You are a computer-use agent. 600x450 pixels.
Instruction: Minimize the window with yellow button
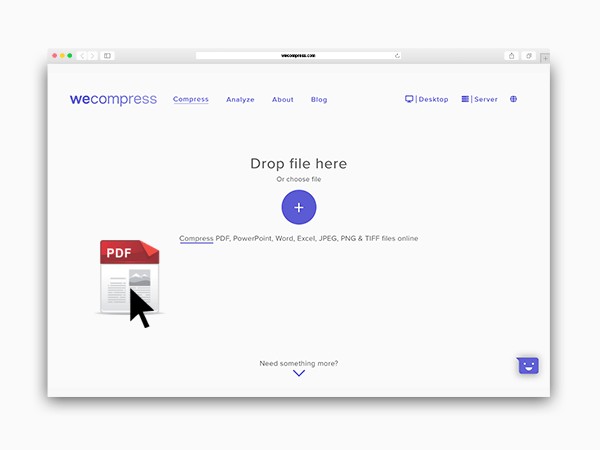62,56
